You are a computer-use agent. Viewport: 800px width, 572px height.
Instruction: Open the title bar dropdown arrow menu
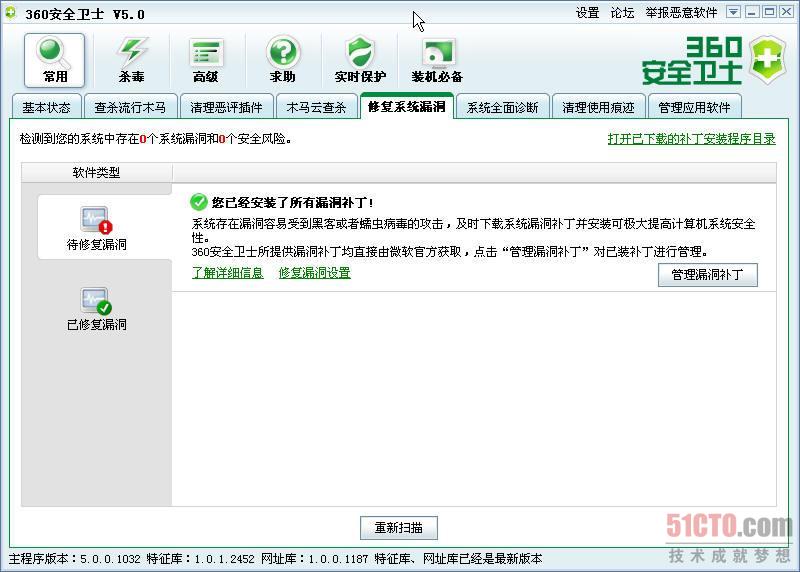(x=734, y=12)
